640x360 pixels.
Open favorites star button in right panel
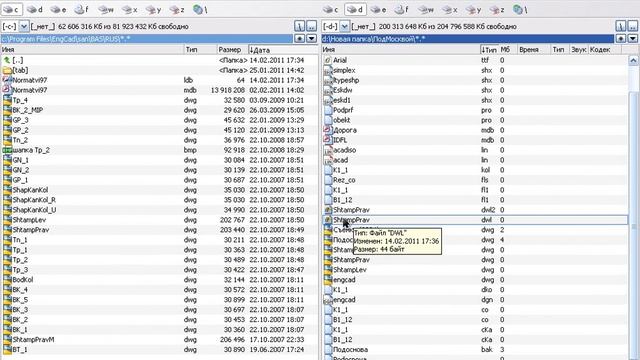[x=620, y=39]
